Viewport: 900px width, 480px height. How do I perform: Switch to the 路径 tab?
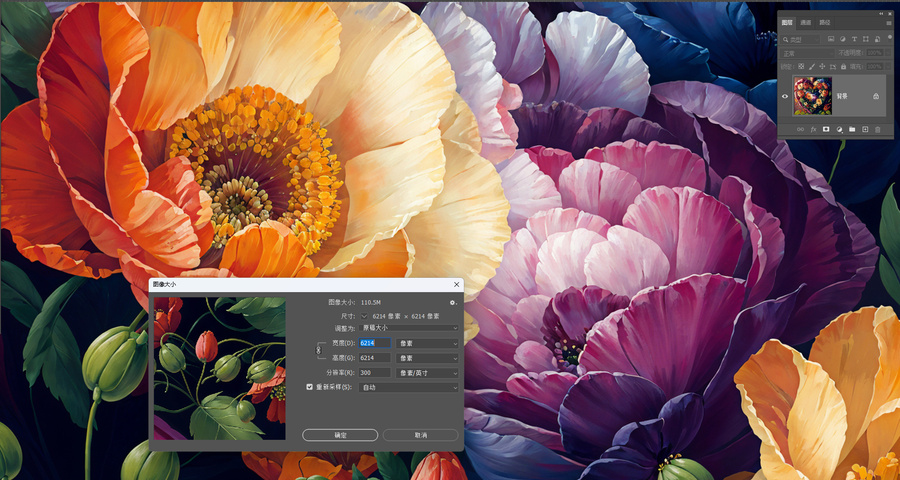825,23
